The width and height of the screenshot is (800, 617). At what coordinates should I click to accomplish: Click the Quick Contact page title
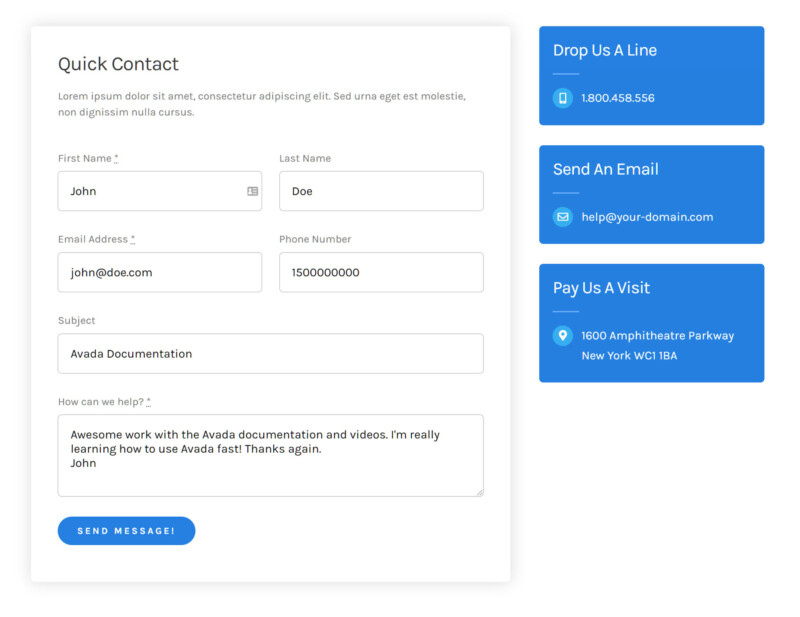pyautogui.click(x=118, y=63)
